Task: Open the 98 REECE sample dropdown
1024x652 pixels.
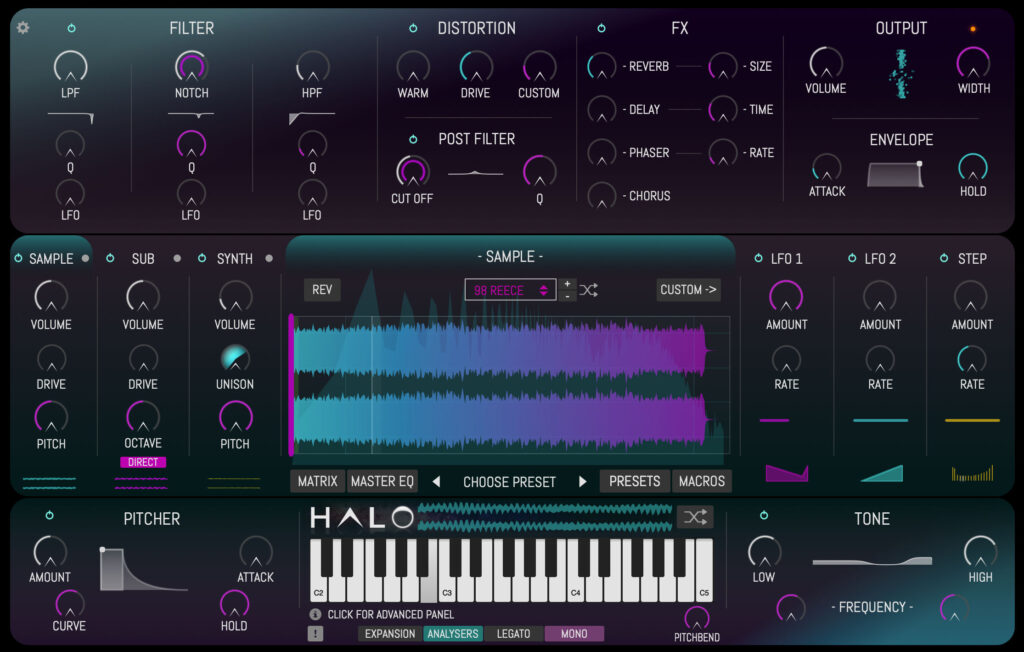Action: coord(511,290)
